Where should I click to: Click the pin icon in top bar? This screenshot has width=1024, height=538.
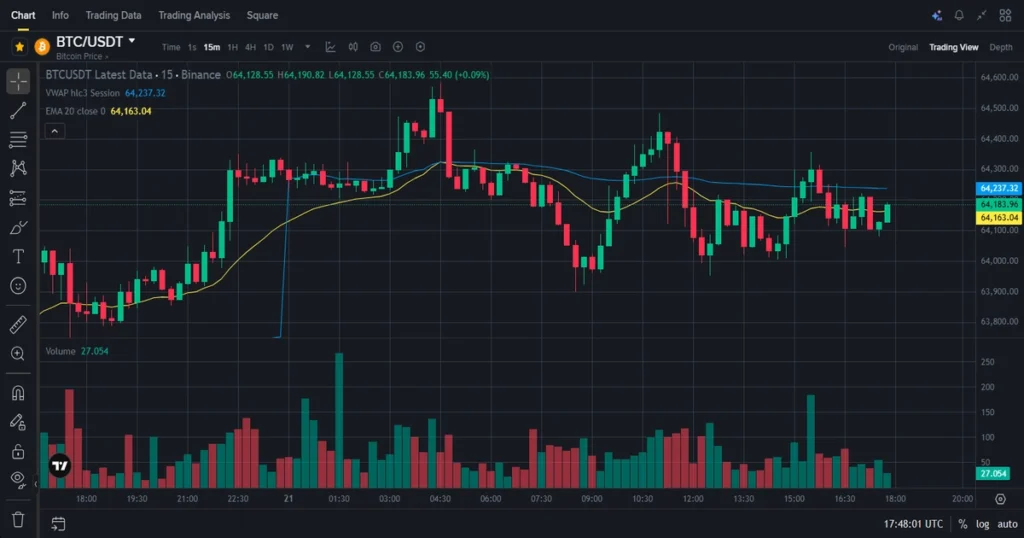(x=982, y=15)
